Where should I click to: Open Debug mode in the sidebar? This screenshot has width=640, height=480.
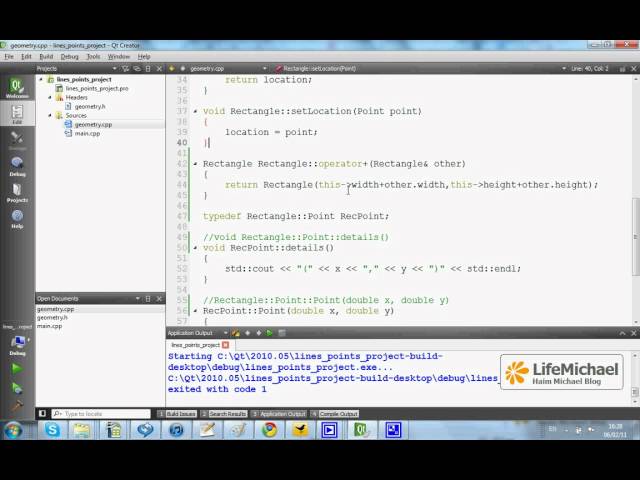pyautogui.click(x=17, y=166)
